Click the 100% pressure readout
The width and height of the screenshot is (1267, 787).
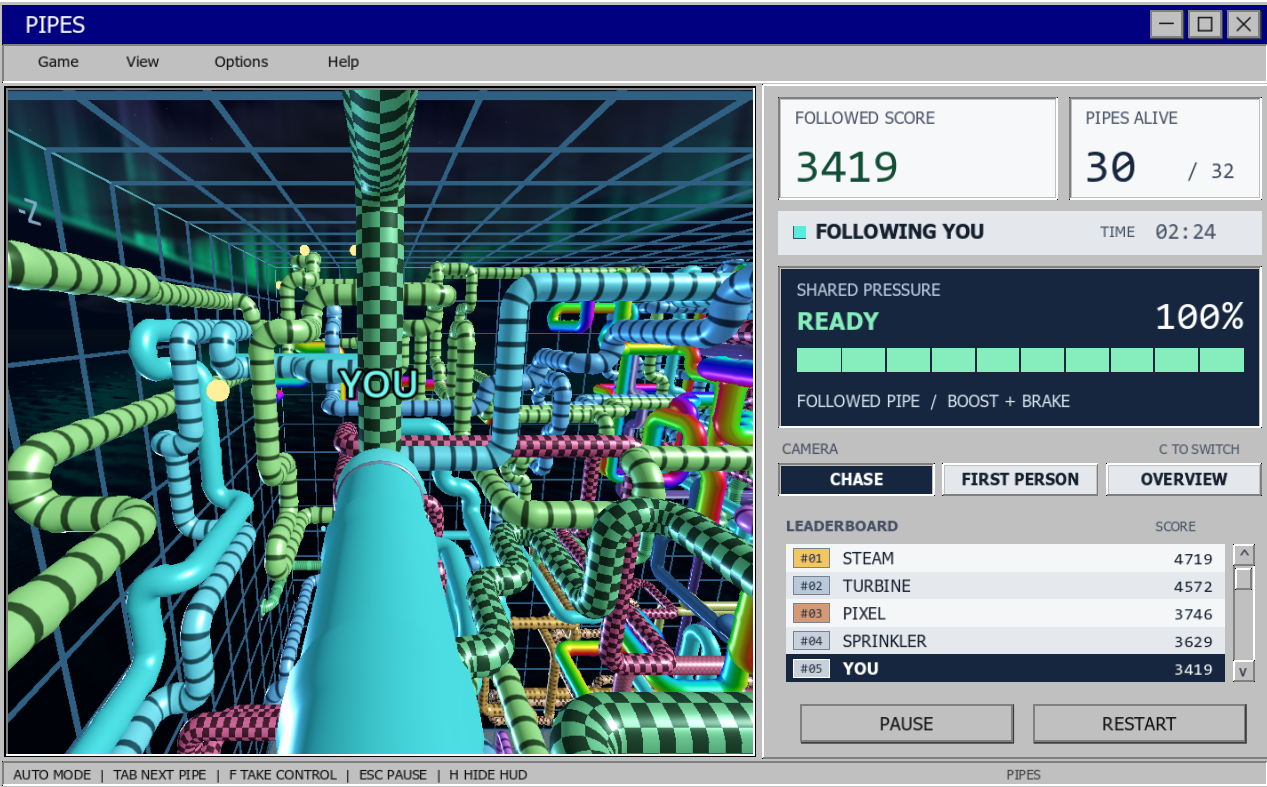point(1199,317)
